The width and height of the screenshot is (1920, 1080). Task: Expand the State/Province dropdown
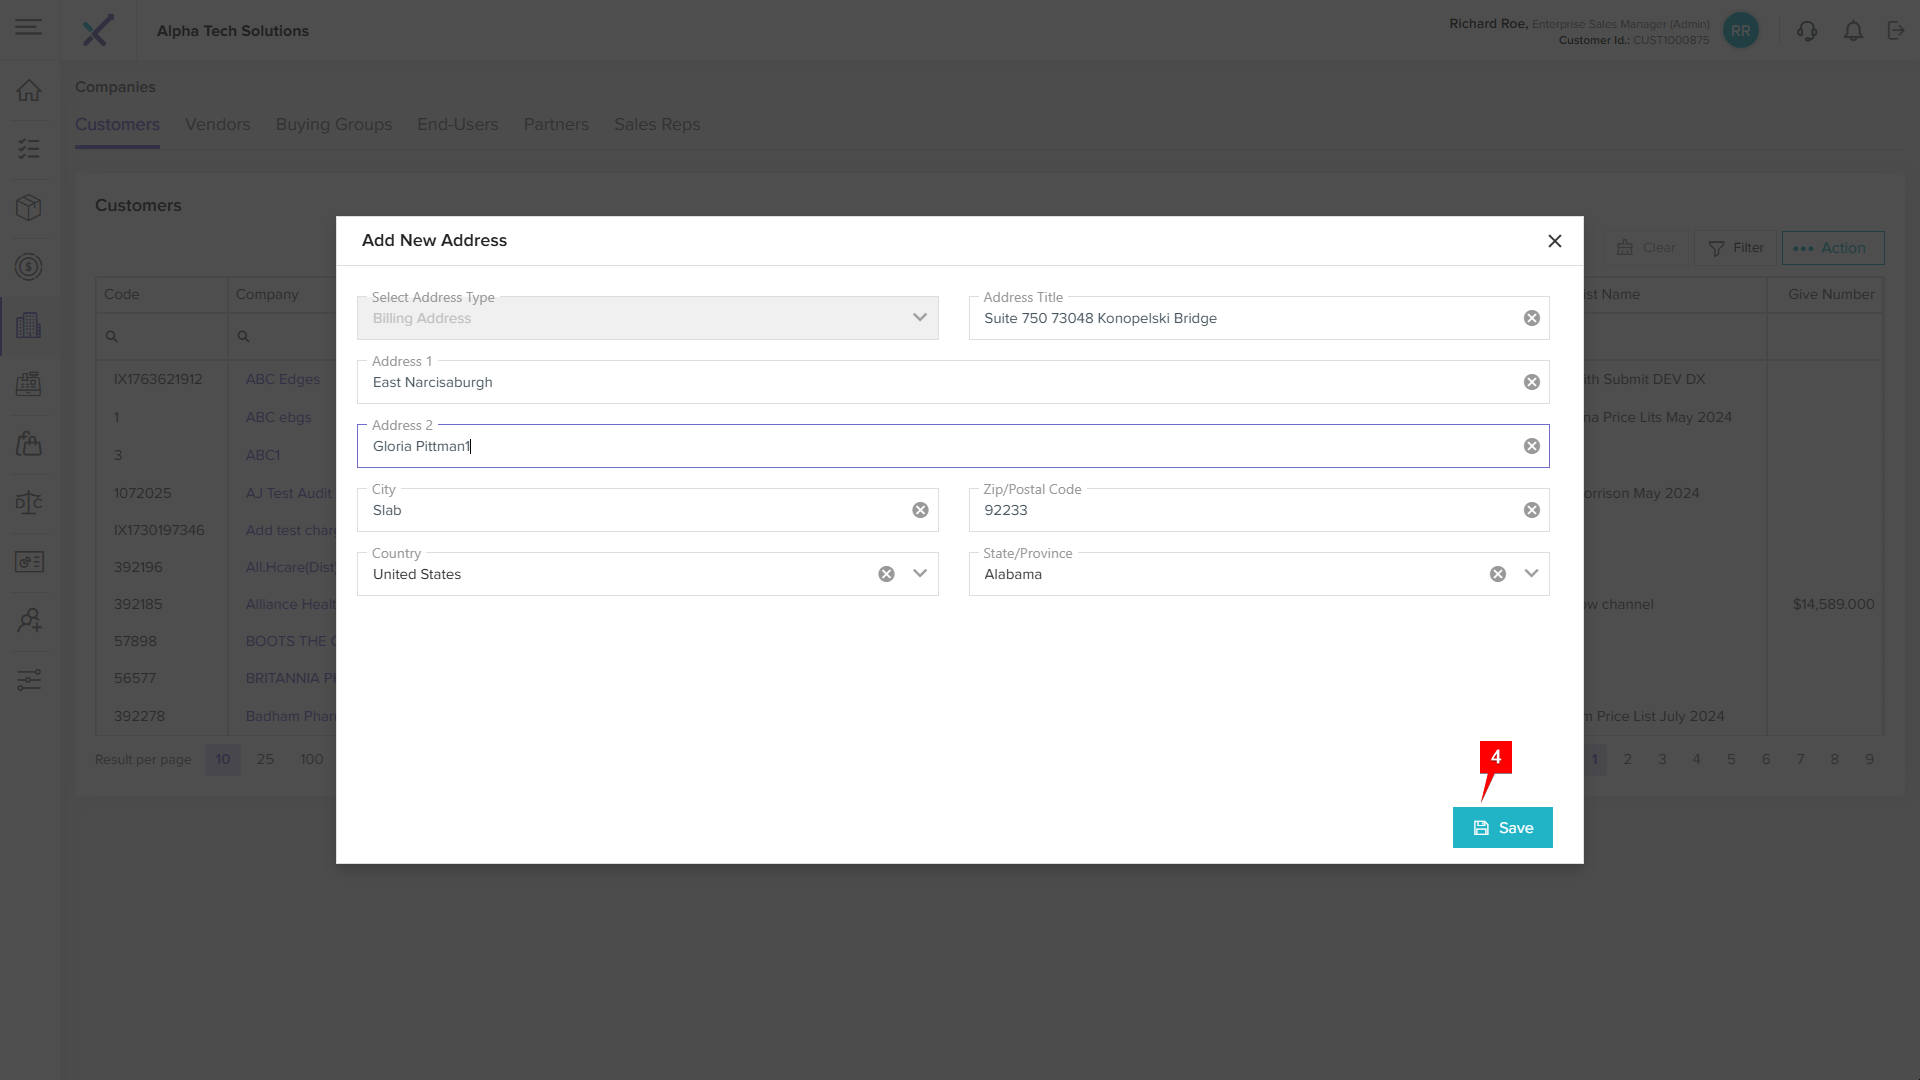(1531, 574)
